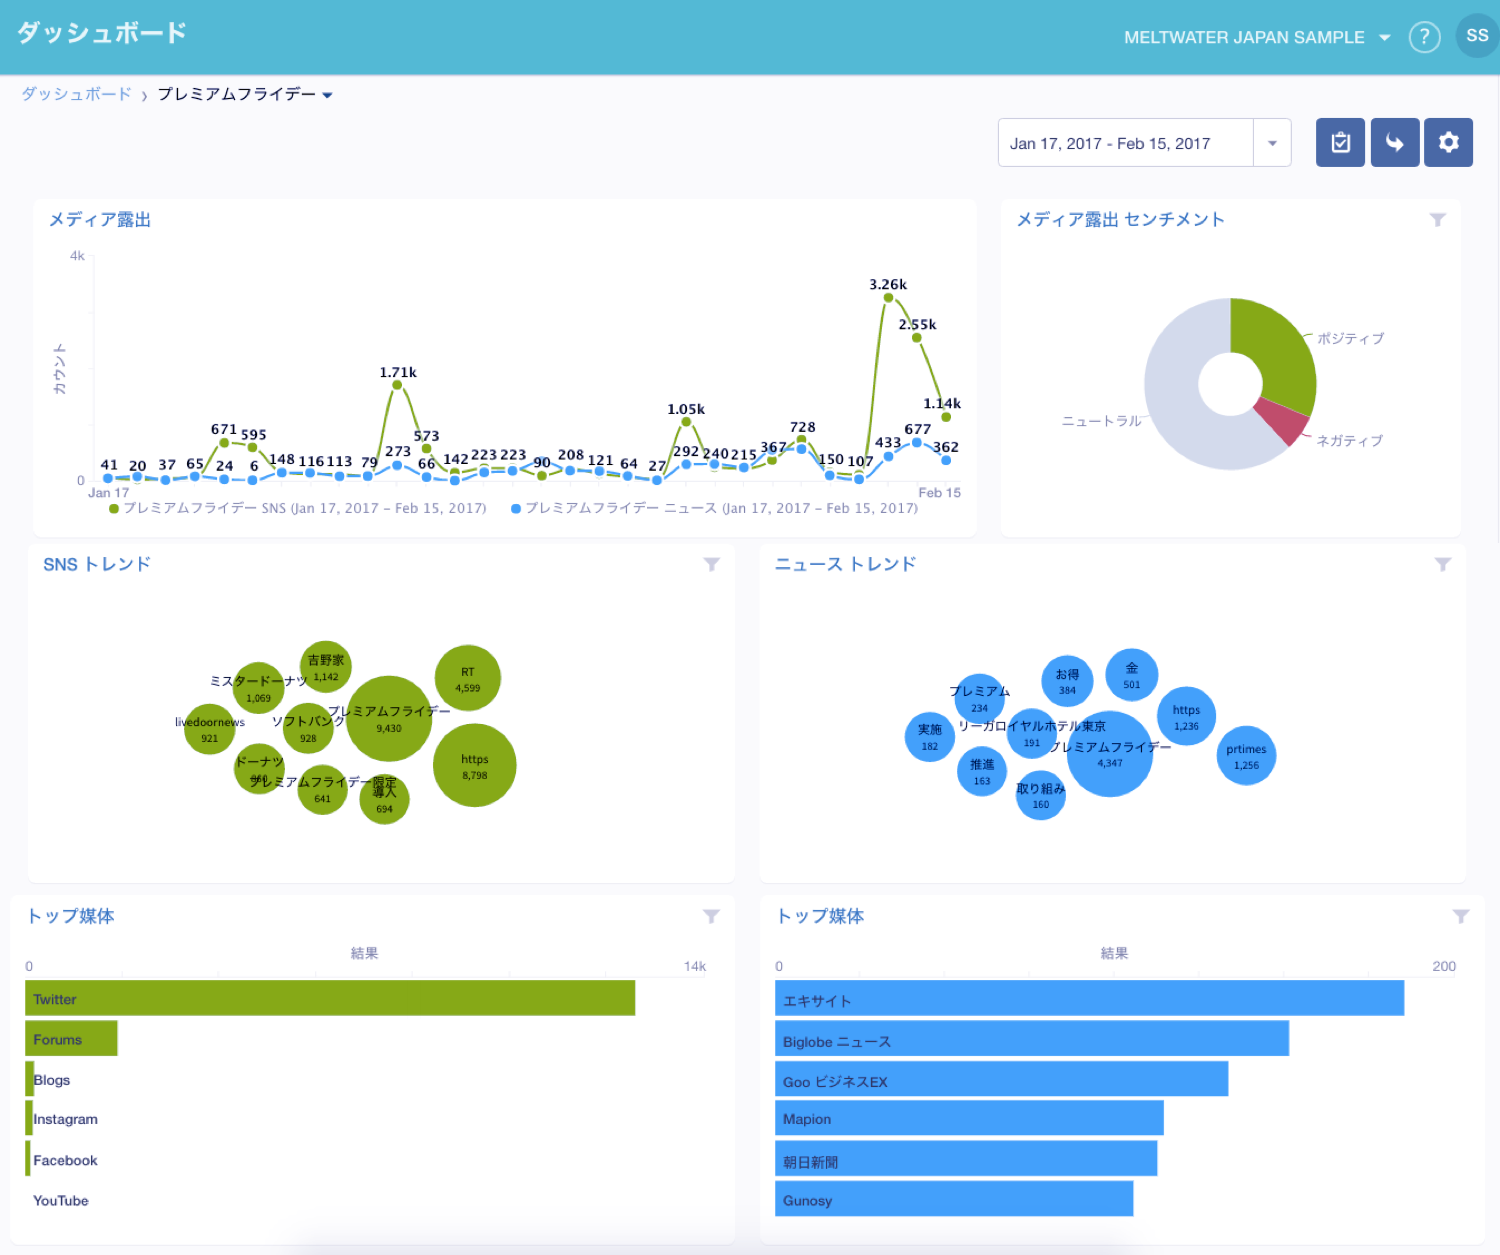Click the Gunosy bar
This screenshot has height=1255, width=1500.
954,1198
